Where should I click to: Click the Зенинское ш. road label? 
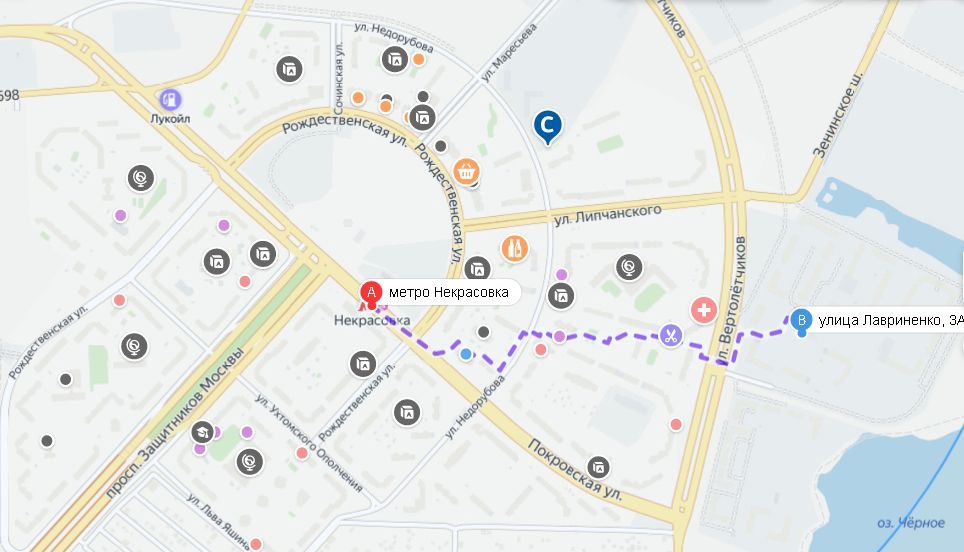(837, 116)
